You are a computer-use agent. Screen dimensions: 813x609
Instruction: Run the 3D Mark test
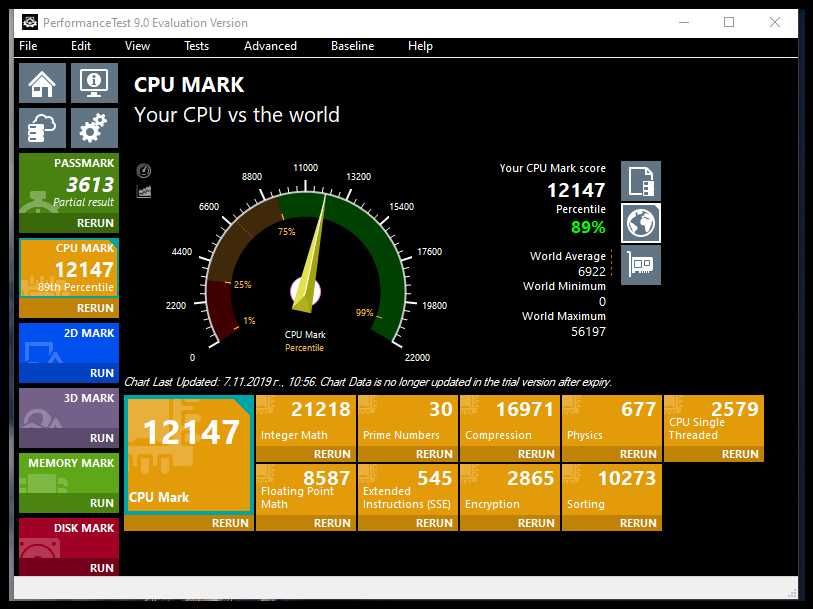pos(69,438)
